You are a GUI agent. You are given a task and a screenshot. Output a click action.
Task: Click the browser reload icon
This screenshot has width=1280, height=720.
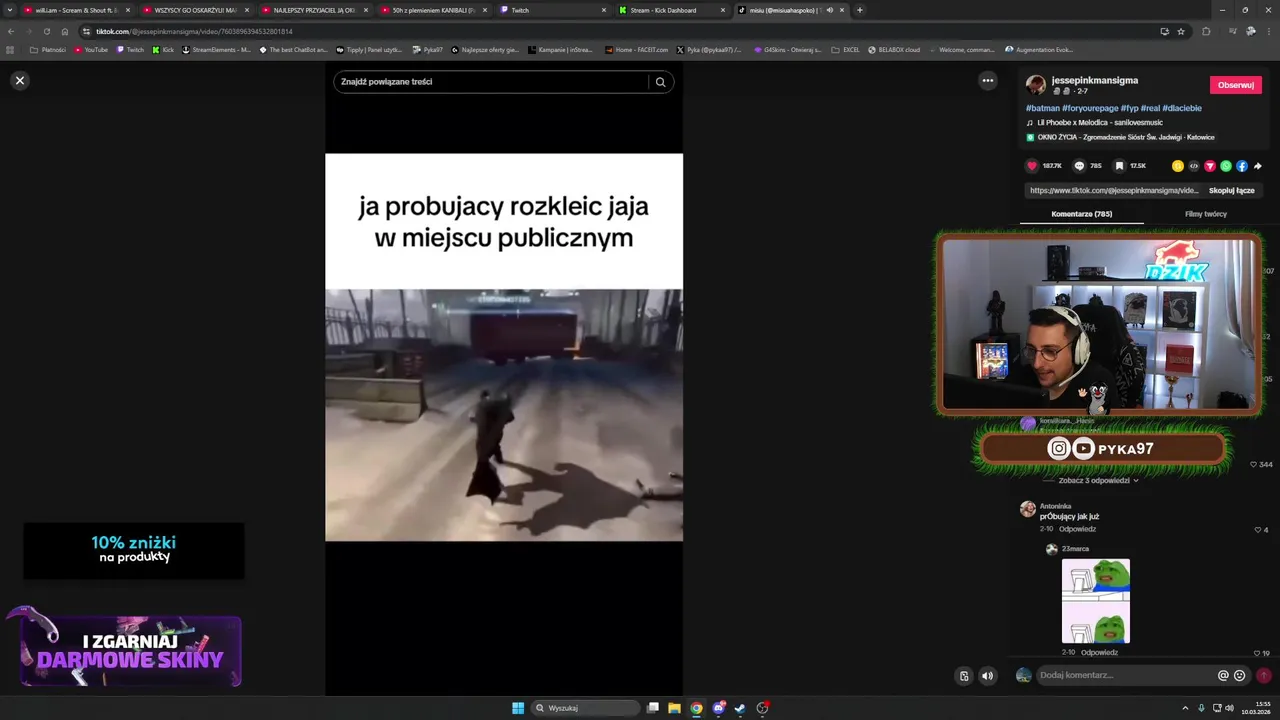[46, 31]
